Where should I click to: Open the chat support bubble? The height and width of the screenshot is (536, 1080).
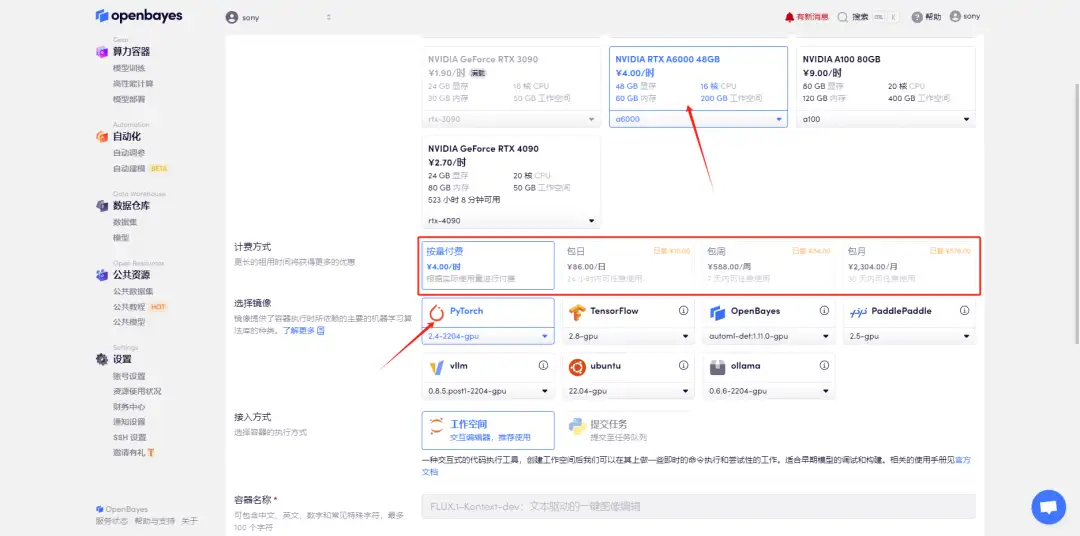(x=1048, y=507)
